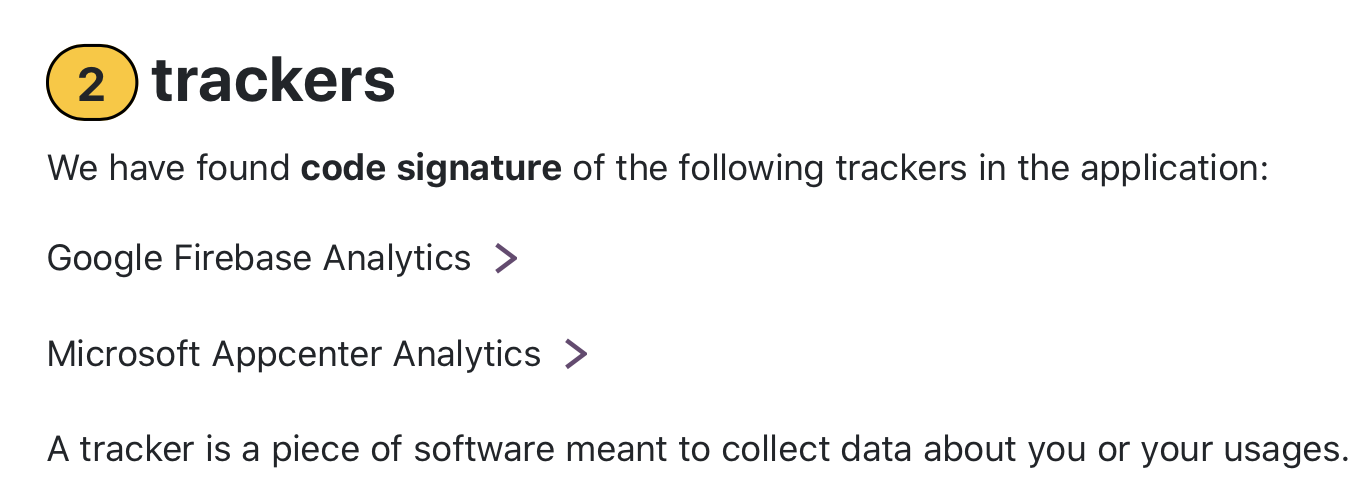Open the Google Firebase Analytics link

259,258
